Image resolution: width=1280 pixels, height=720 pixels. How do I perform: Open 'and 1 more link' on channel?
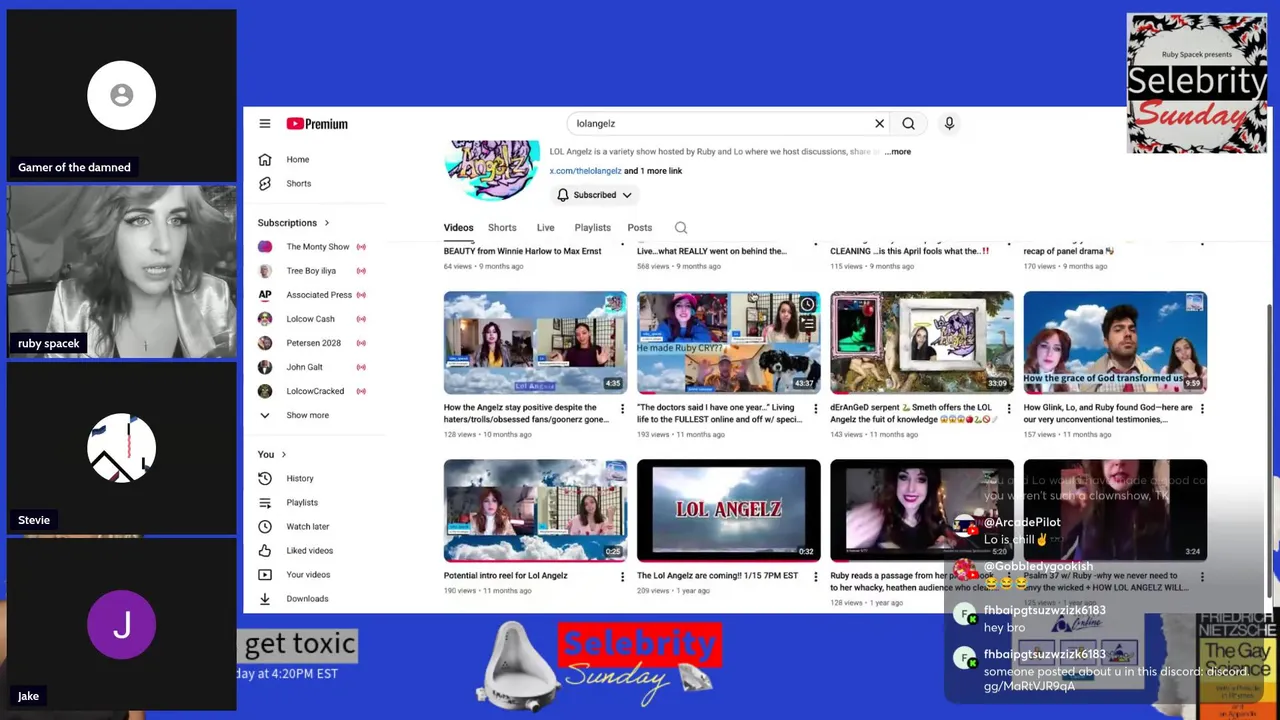coord(653,171)
